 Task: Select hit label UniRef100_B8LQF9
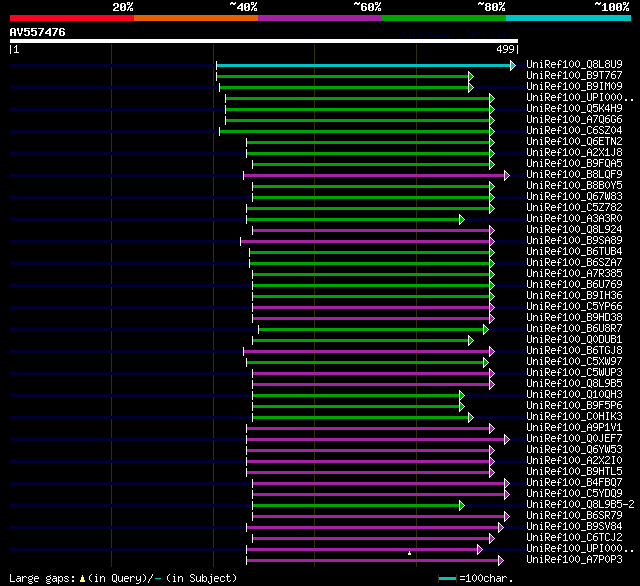pyautogui.click(x=574, y=175)
